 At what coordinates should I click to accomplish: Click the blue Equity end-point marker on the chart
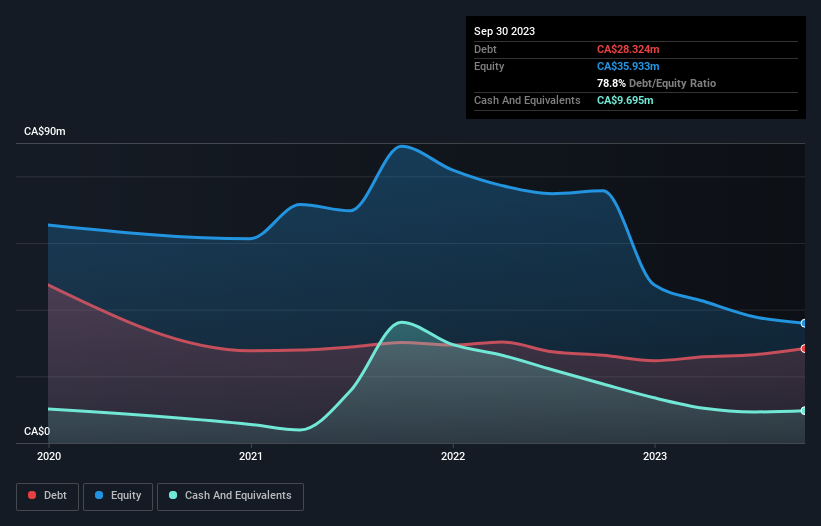pos(803,323)
